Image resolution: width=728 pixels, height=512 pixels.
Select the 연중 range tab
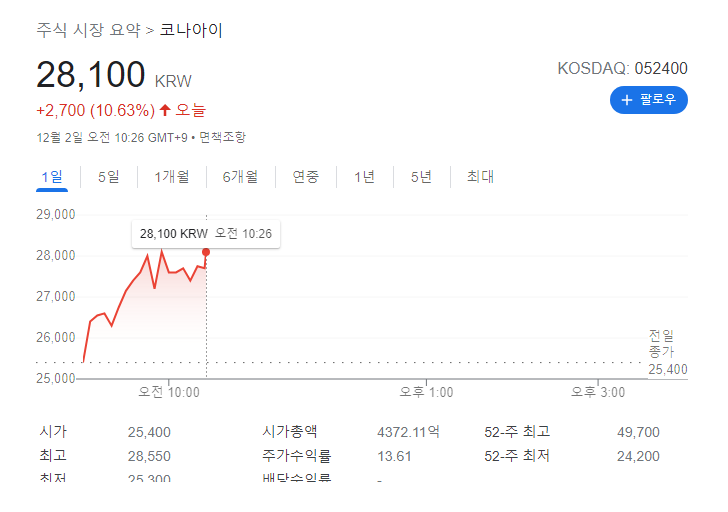pos(306,177)
